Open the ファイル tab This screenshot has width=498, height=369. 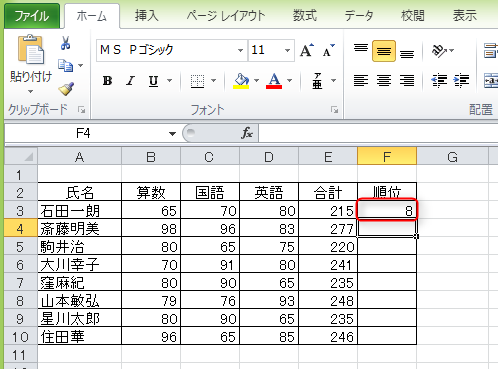coord(32,16)
